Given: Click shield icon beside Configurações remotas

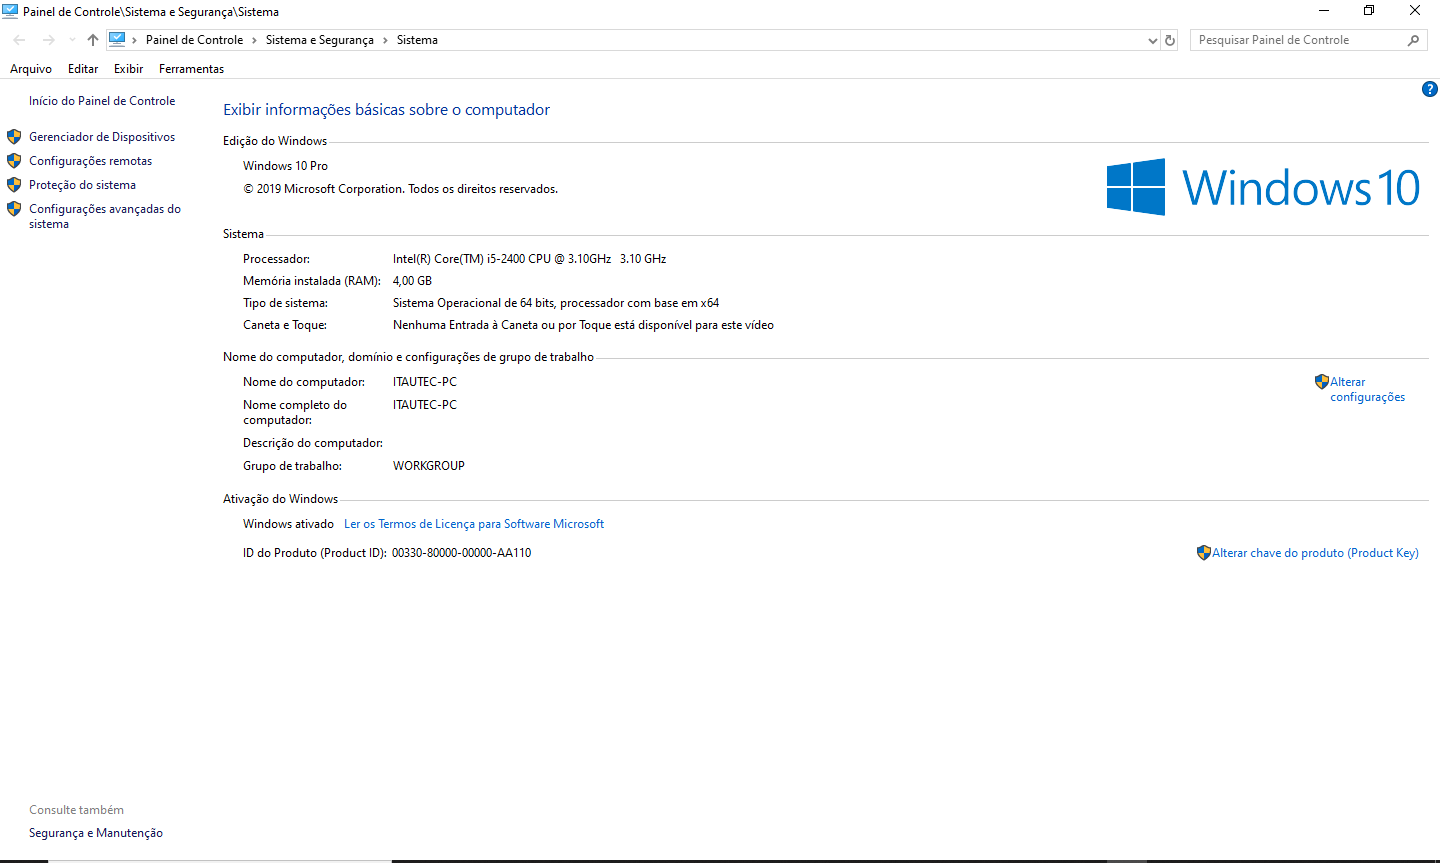Looking at the screenshot, I should [x=14, y=161].
